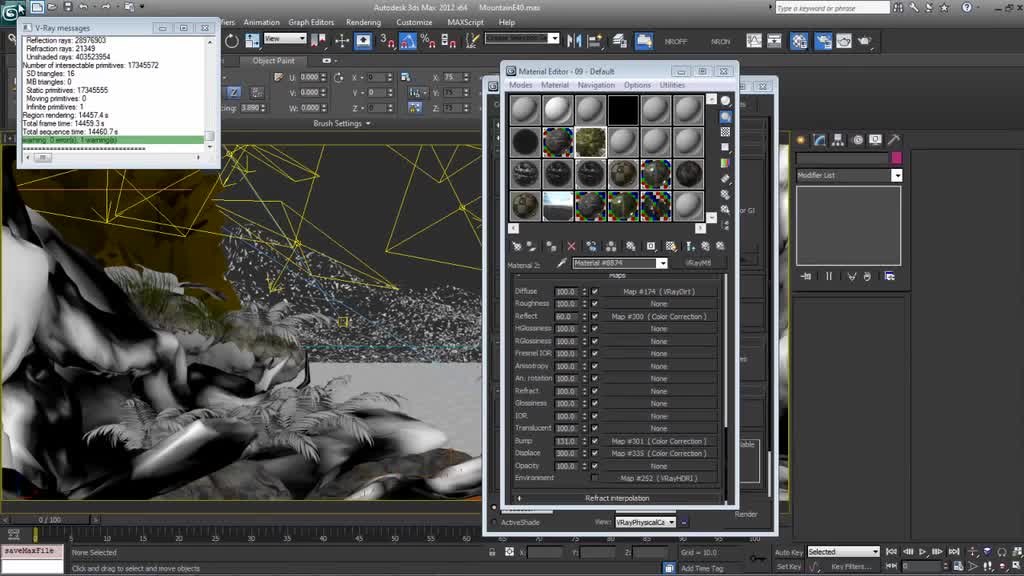The height and width of the screenshot is (576, 1024).
Task: Toggle the Percent Snap icon
Action: click(x=428, y=41)
